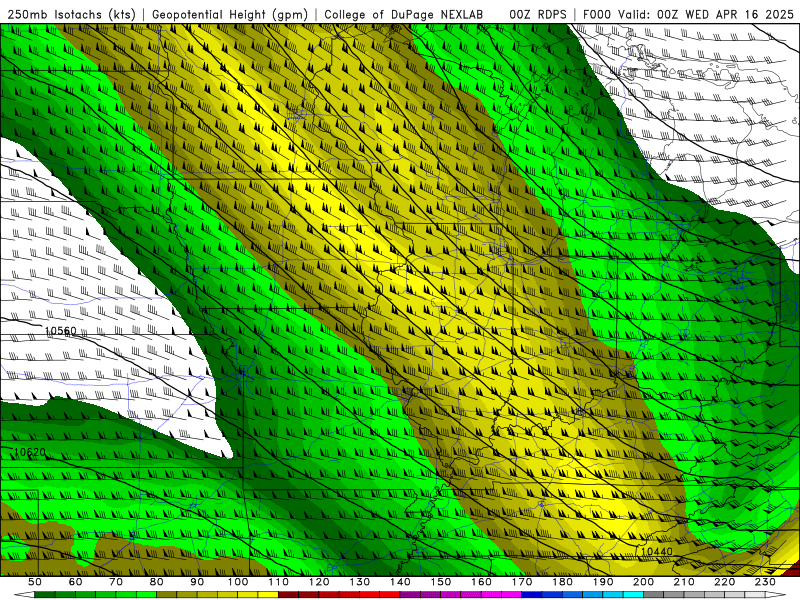Click the 230 kts color scale label
This screenshot has width=800, height=600.
point(765,582)
